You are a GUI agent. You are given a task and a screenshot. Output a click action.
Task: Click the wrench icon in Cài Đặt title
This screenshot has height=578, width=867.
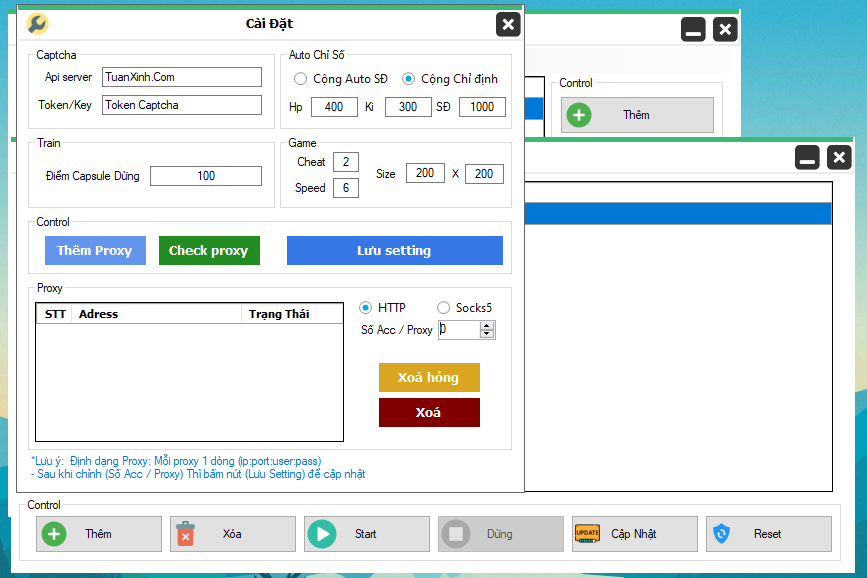(x=36, y=24)
